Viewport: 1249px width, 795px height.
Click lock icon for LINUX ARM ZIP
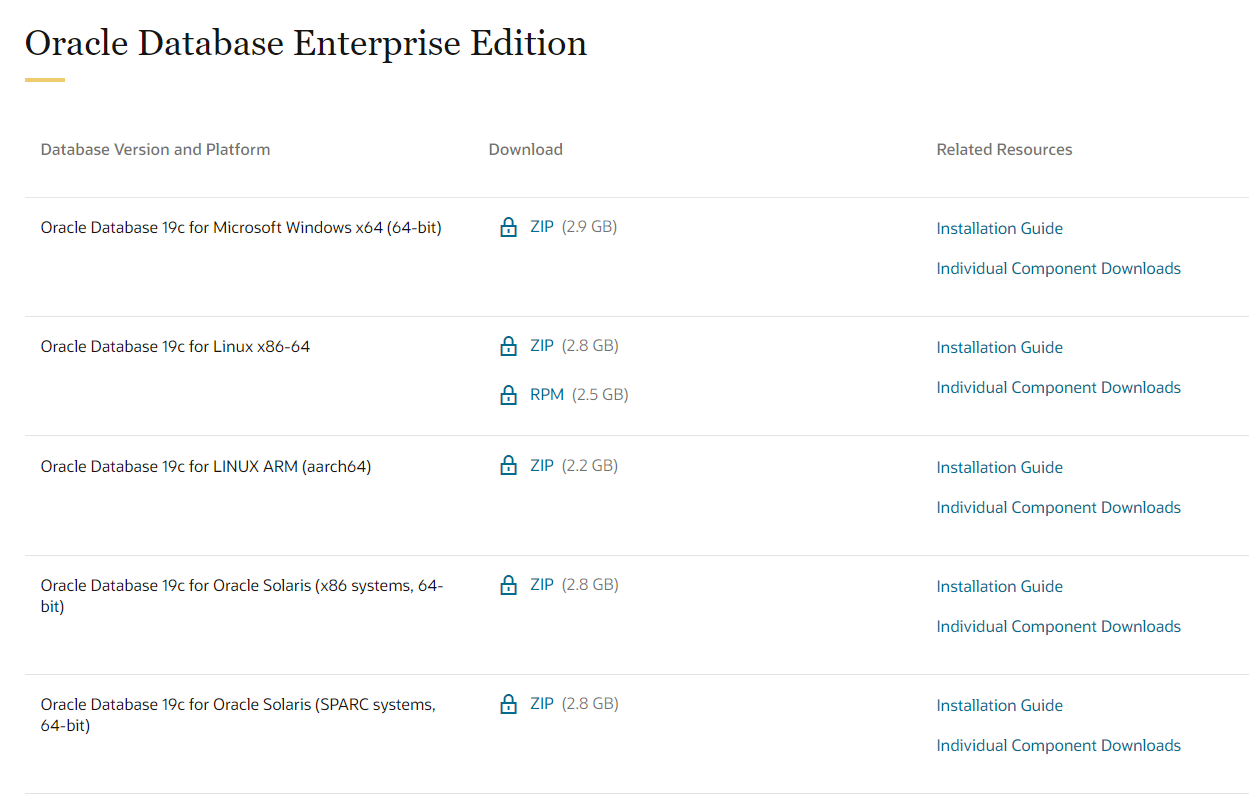[508, 465]
